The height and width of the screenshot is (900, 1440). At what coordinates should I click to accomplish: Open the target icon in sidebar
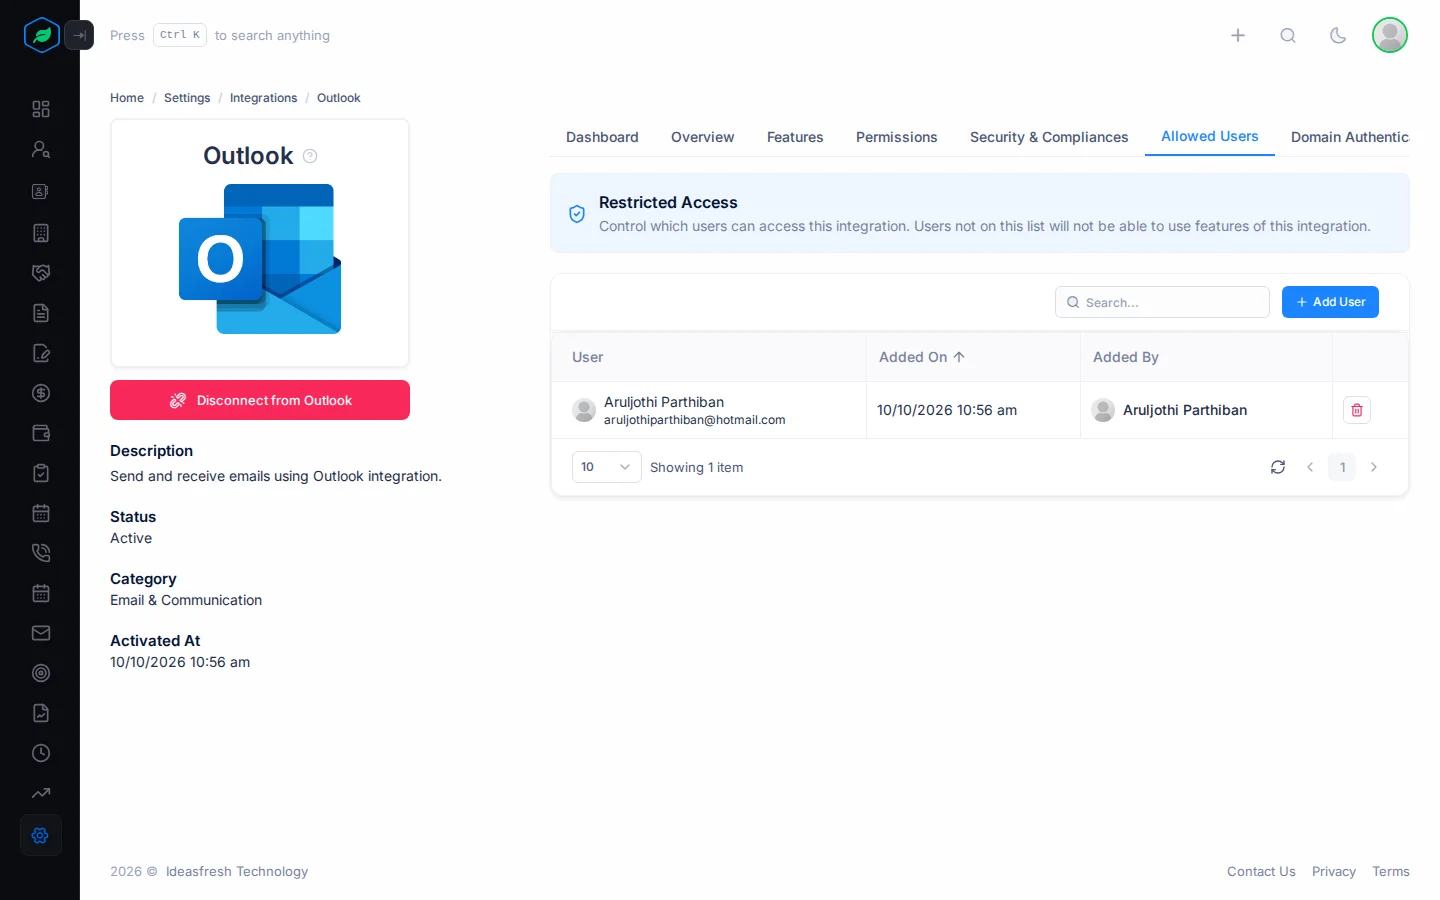point(41,673)
